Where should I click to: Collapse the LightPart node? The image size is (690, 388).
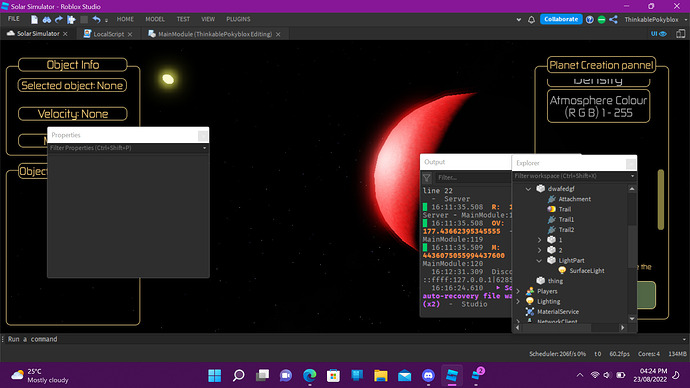coord(540,260)
